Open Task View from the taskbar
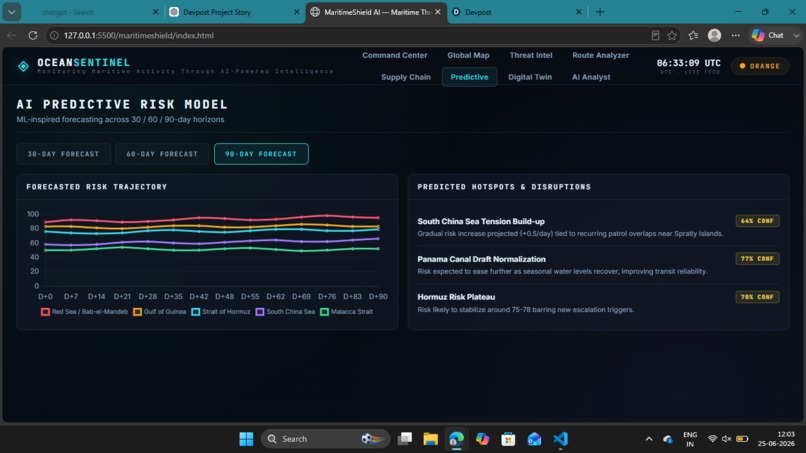 [x=405, y=439]
